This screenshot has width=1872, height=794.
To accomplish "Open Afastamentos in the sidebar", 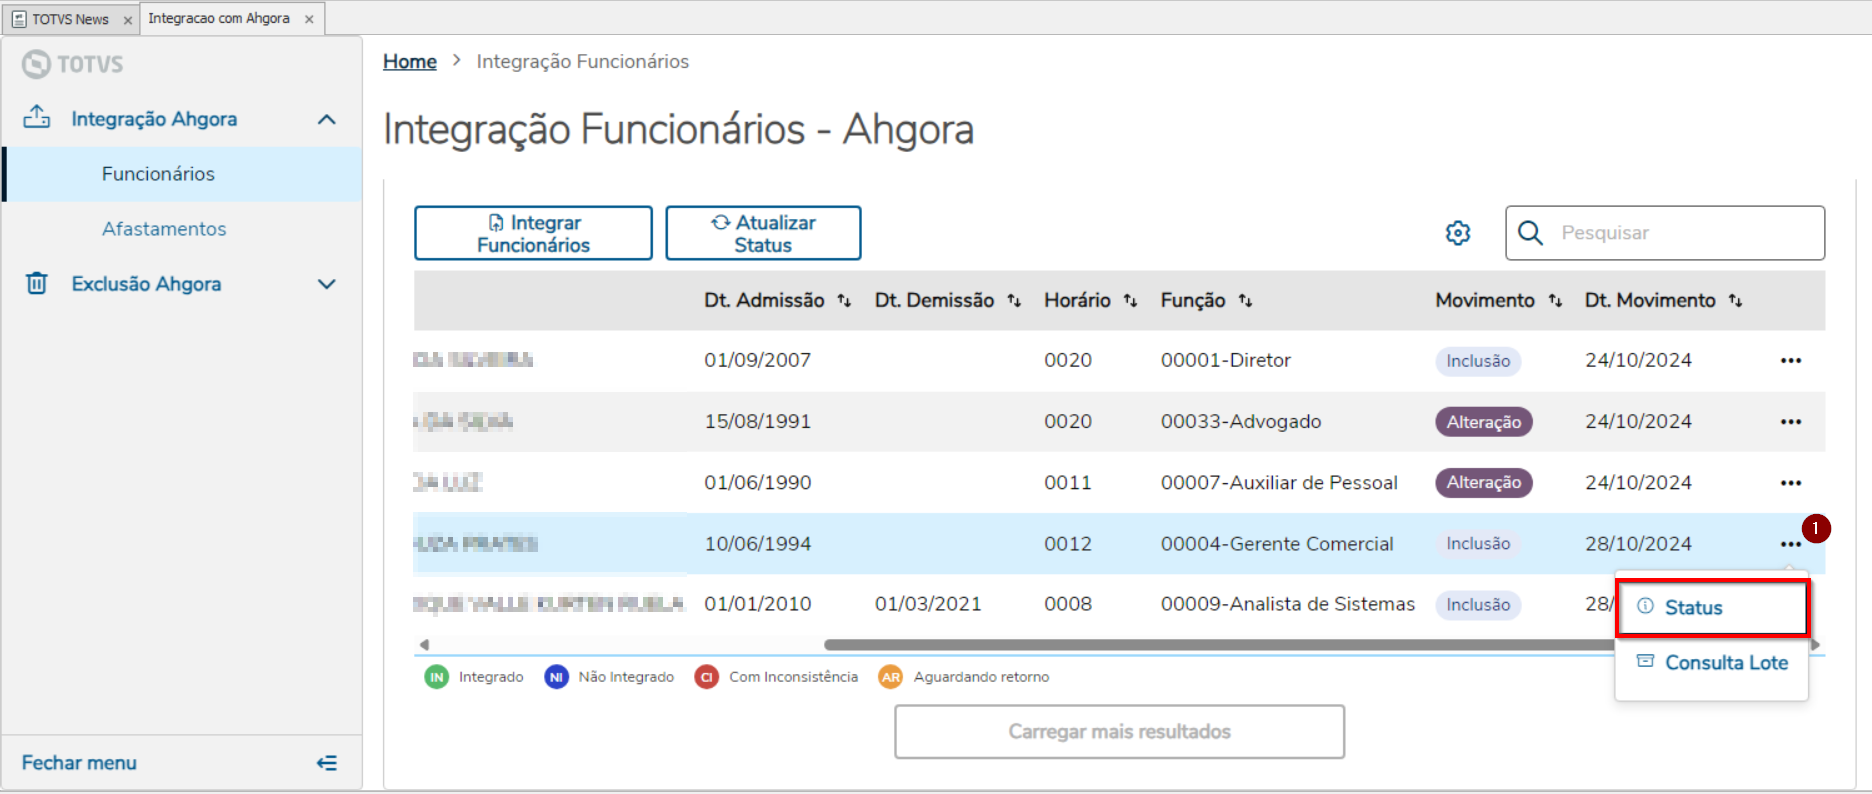I will [183, 229].
